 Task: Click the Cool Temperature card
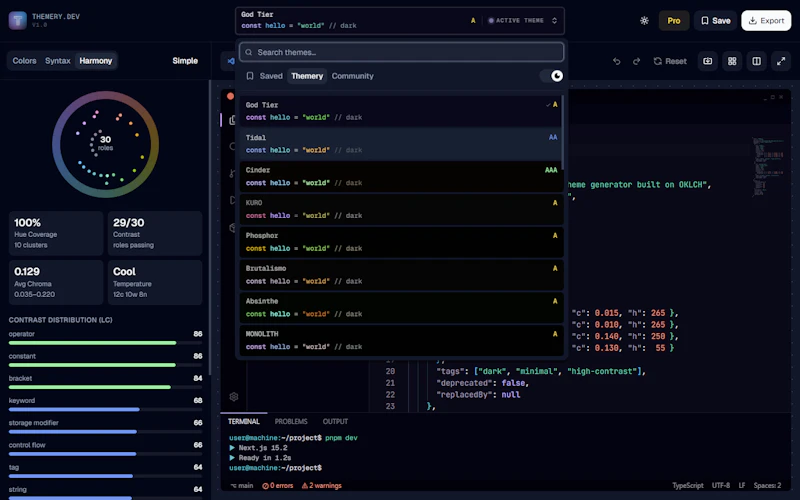pyautogui.click(x=155, y=283)
